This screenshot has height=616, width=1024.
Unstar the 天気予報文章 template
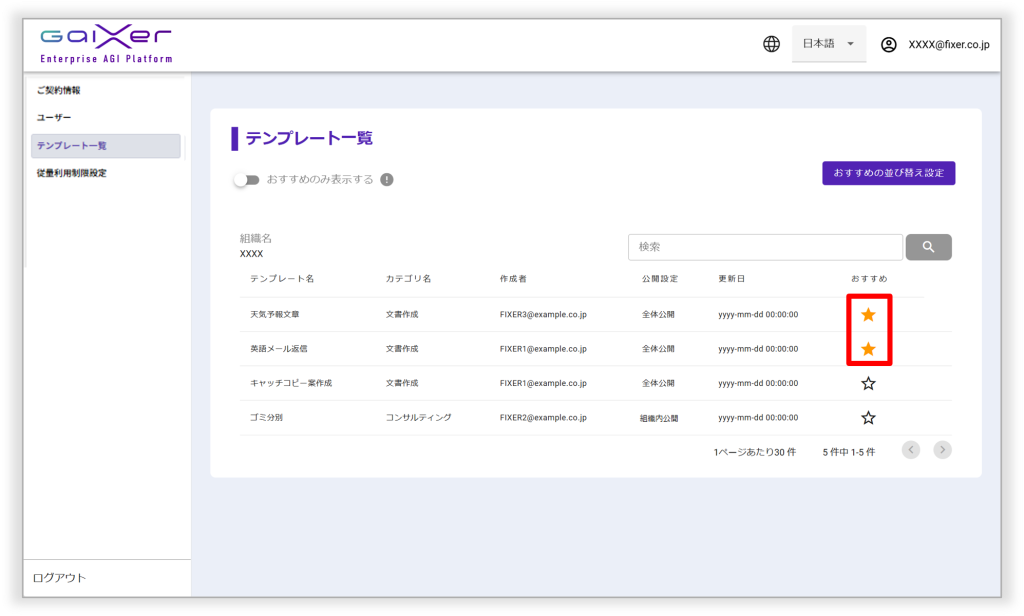[x=868, y=315]
